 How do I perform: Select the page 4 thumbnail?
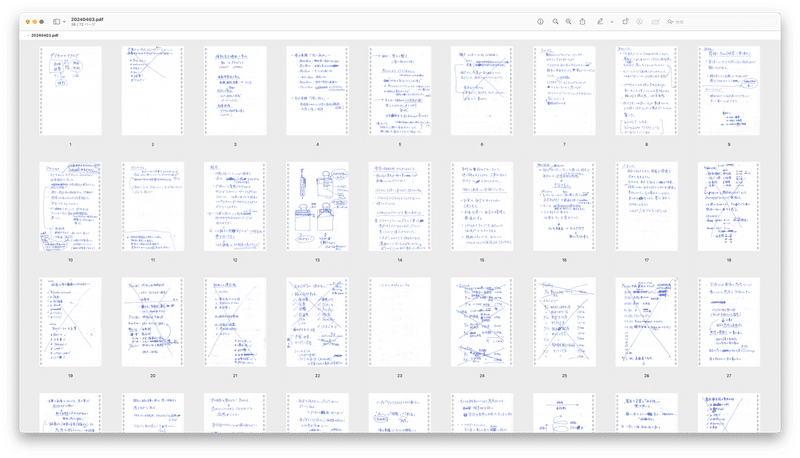pyautogui.click(x=317, y=91)
